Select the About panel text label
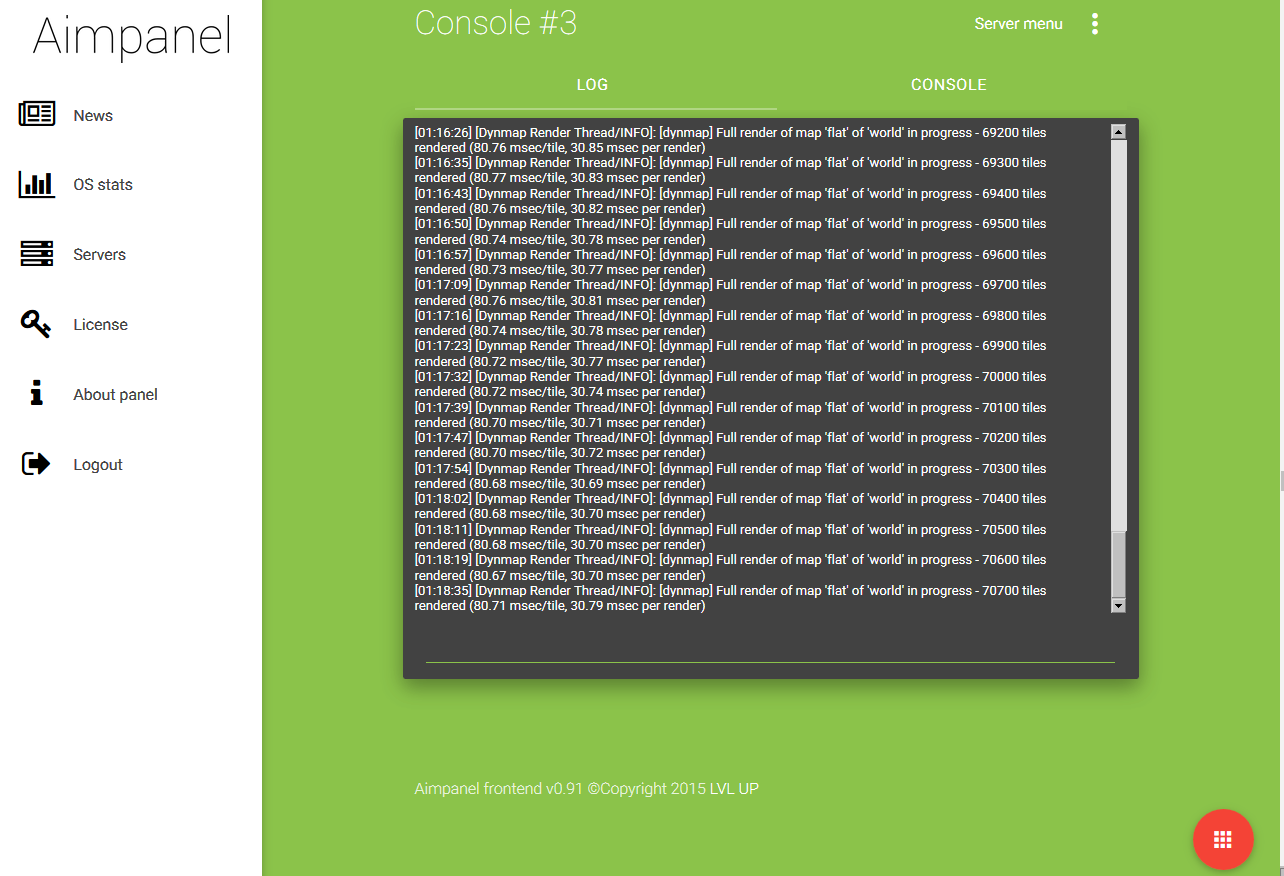 coord(115,395)
